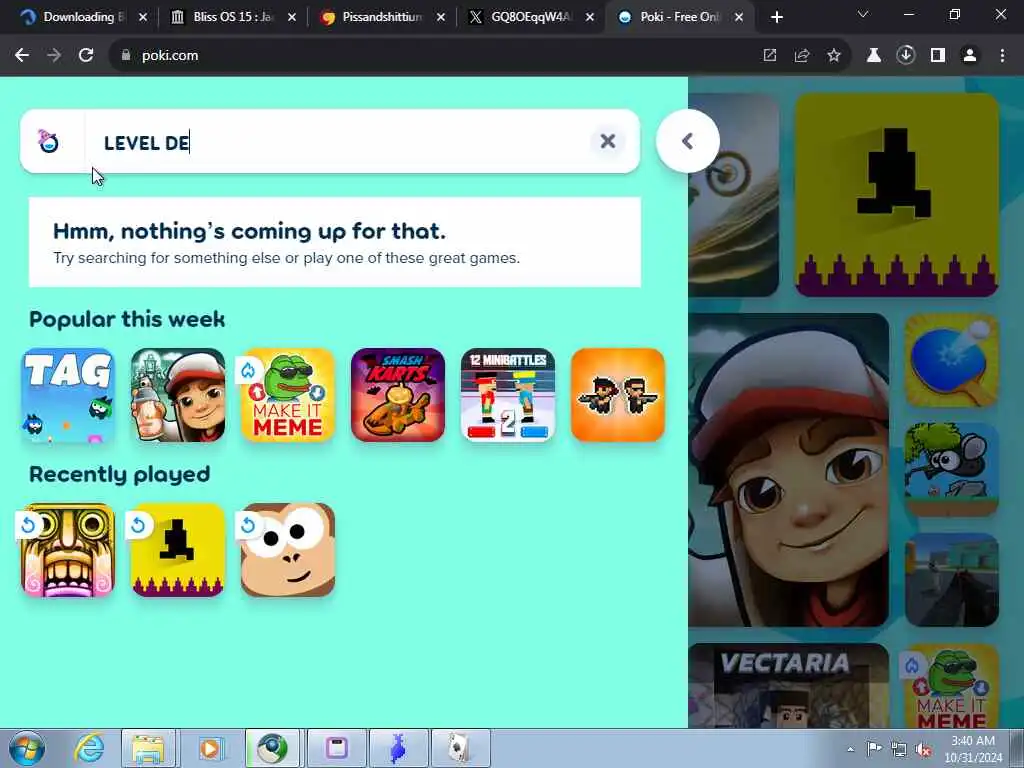Open the large yellow Level Devil tile on homepage
Viewport: 1024px width, 768px height.
897,195
